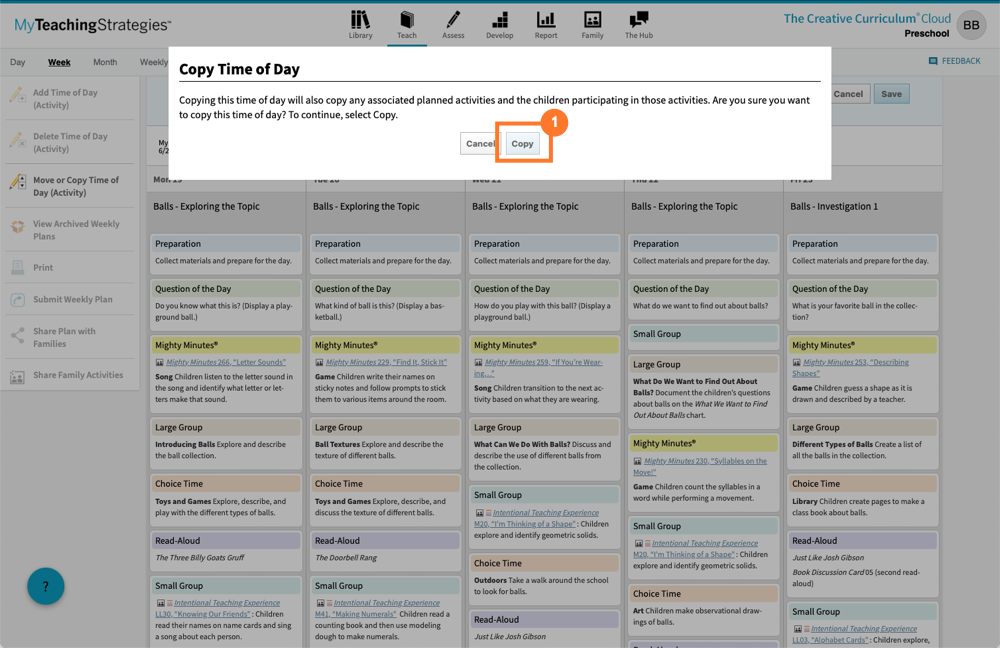Switch to the Month tab
The width and height of the screenshot is (1000, 648).
(x=104, y=61)
